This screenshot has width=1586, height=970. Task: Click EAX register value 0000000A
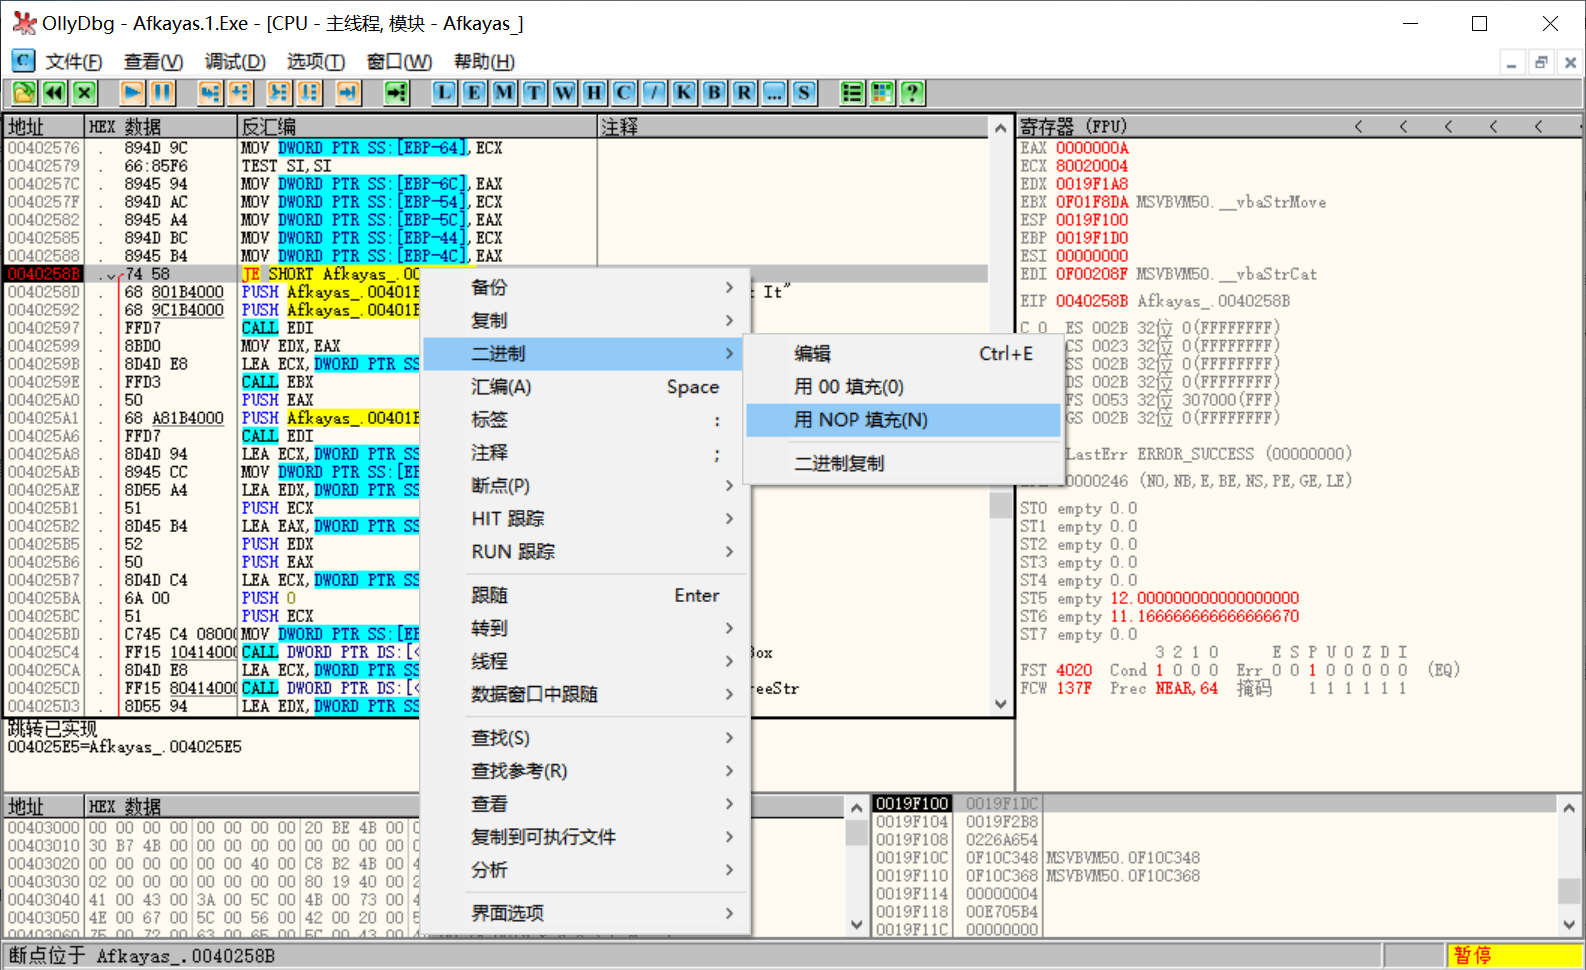[1092, 148]
